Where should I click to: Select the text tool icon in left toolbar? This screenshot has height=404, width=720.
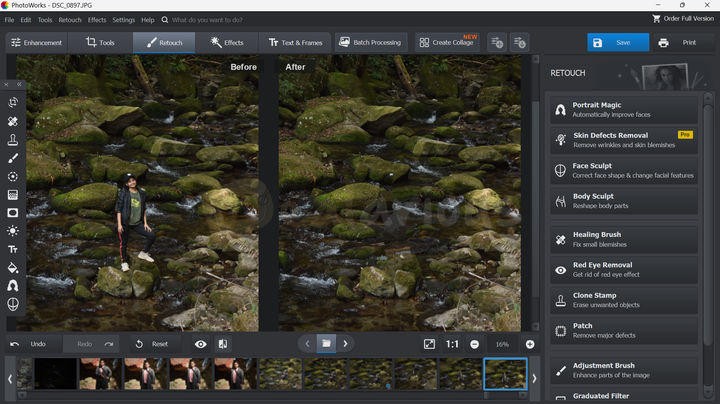click(x=13, y=249)
